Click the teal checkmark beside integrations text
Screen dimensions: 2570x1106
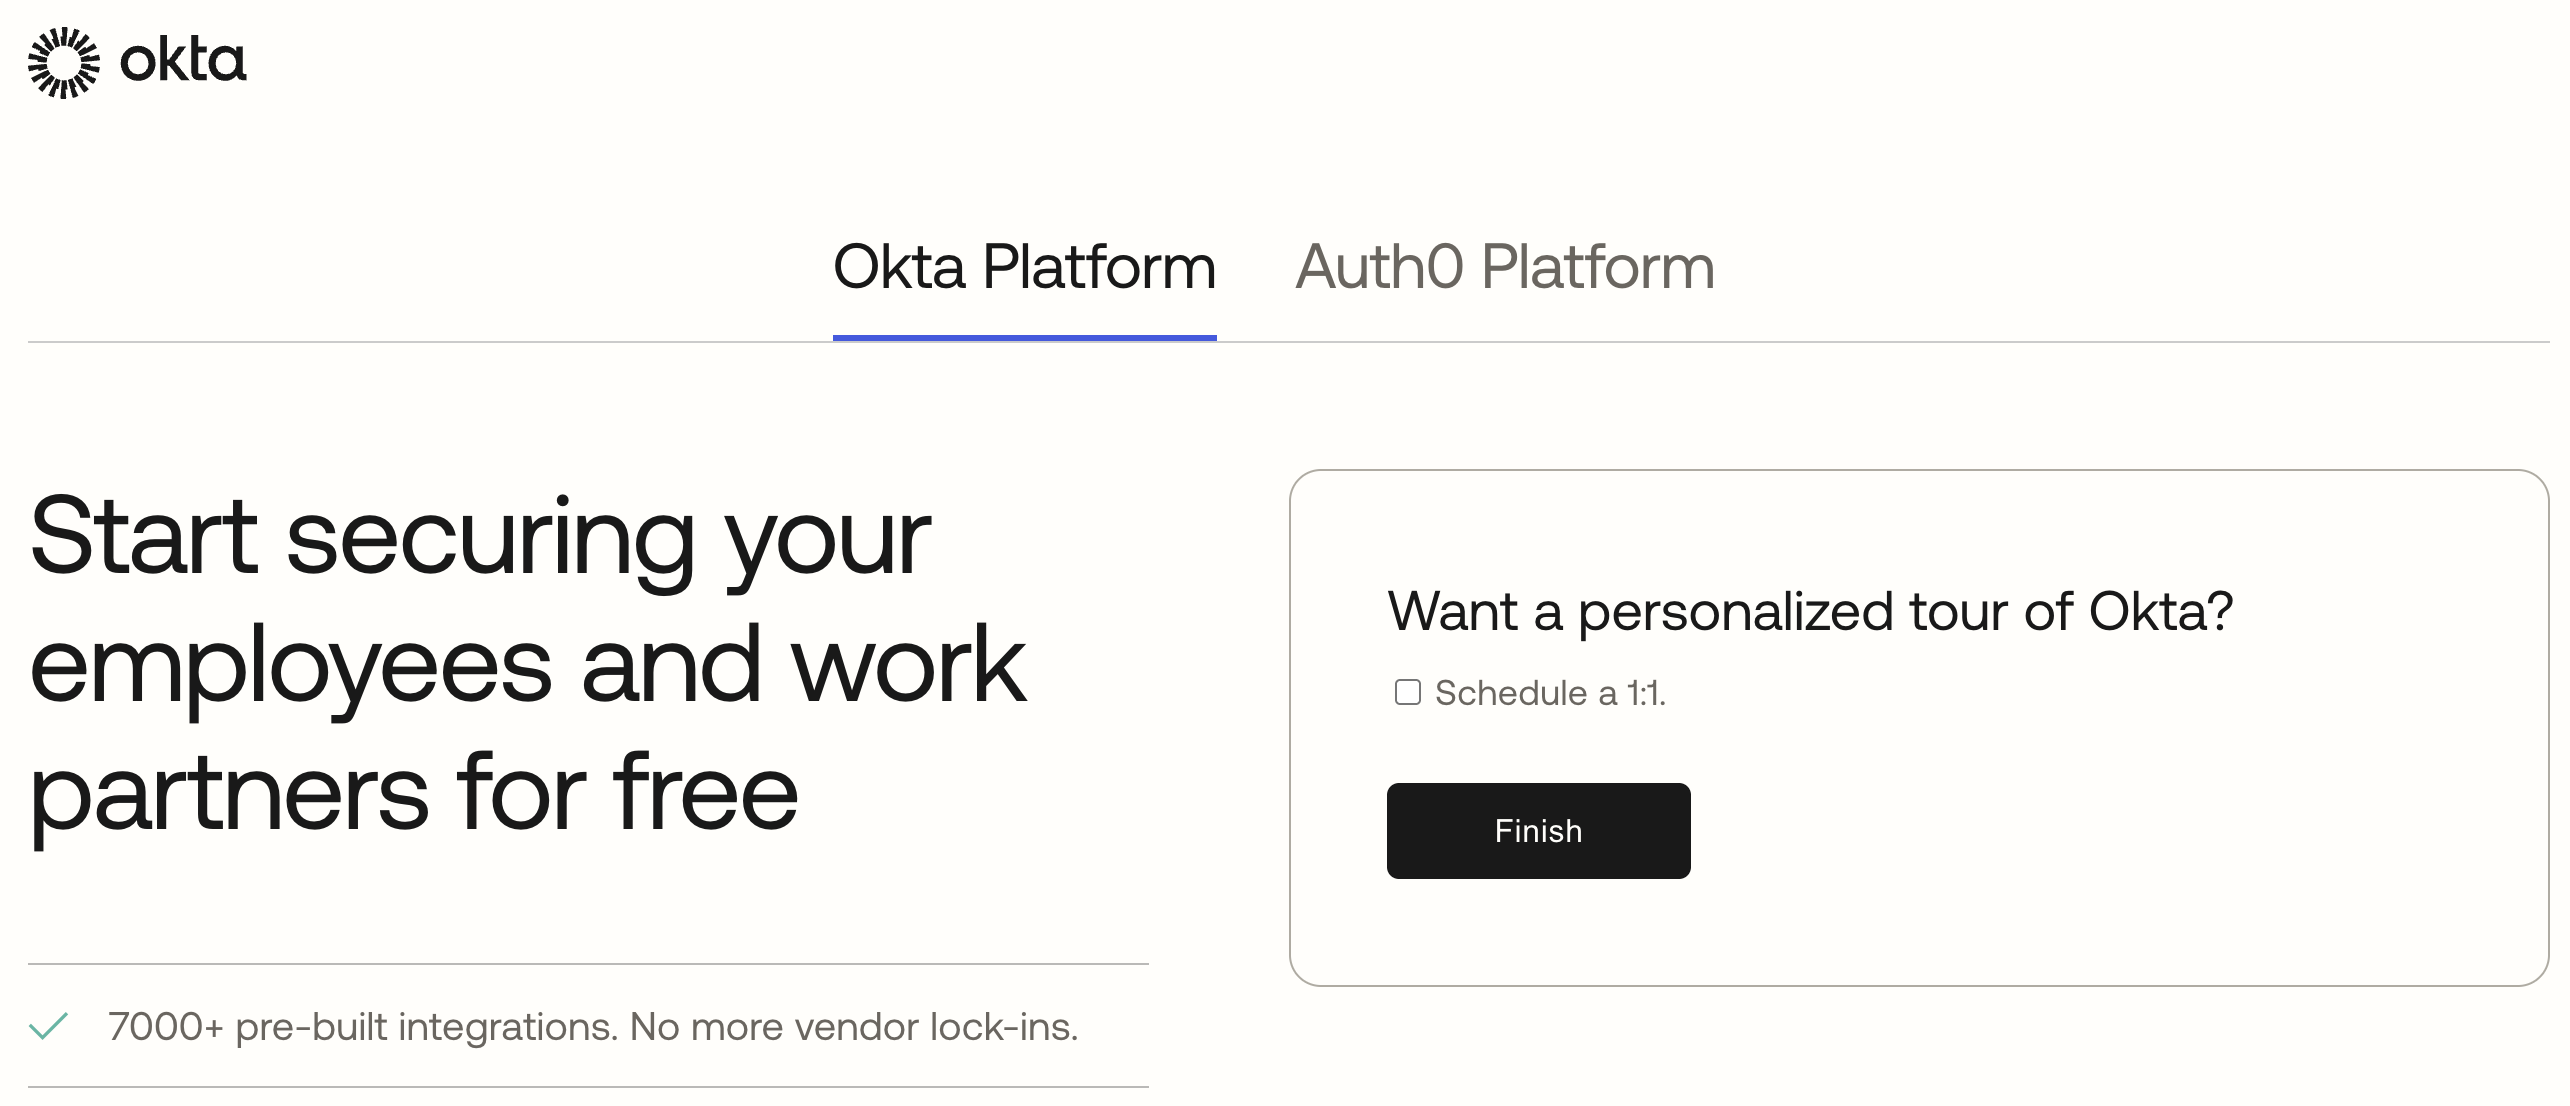pos(48,1026)
